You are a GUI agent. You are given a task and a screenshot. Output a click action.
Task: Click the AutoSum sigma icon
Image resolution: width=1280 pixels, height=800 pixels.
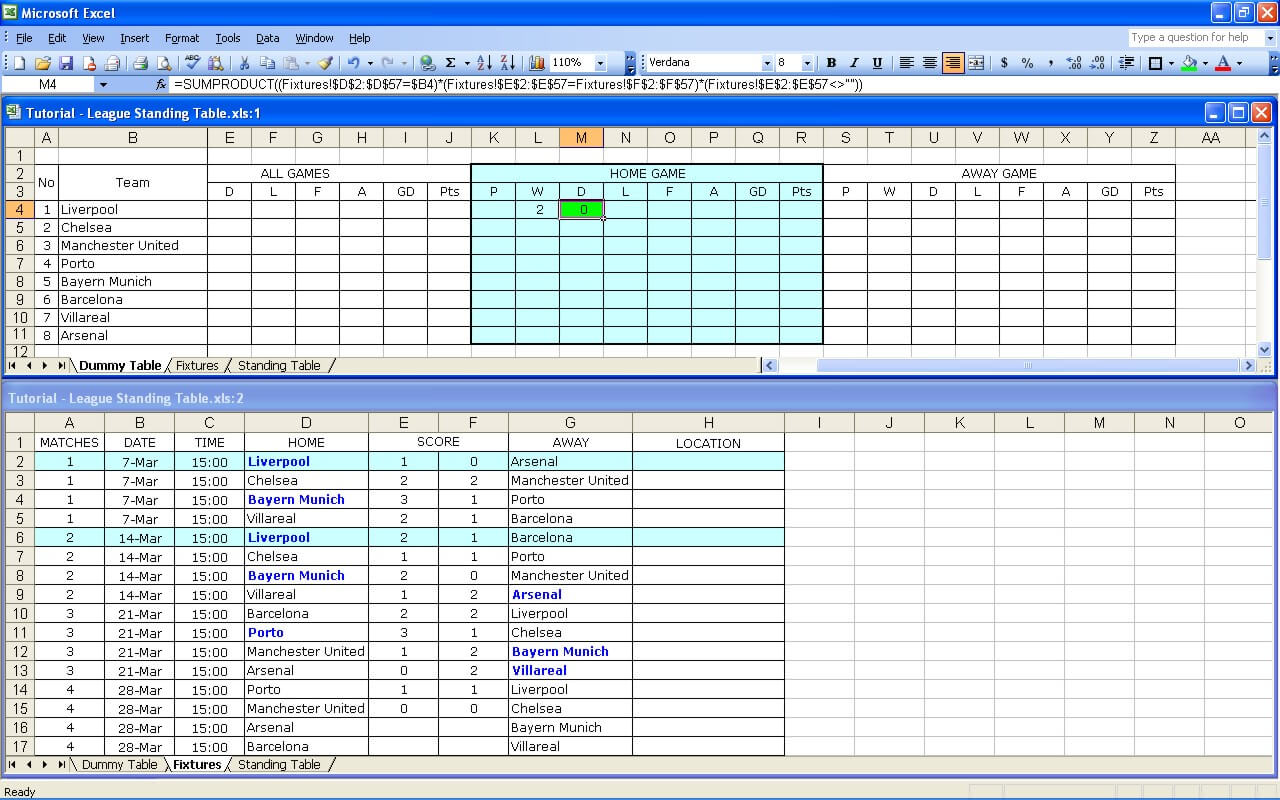[450, 63]
